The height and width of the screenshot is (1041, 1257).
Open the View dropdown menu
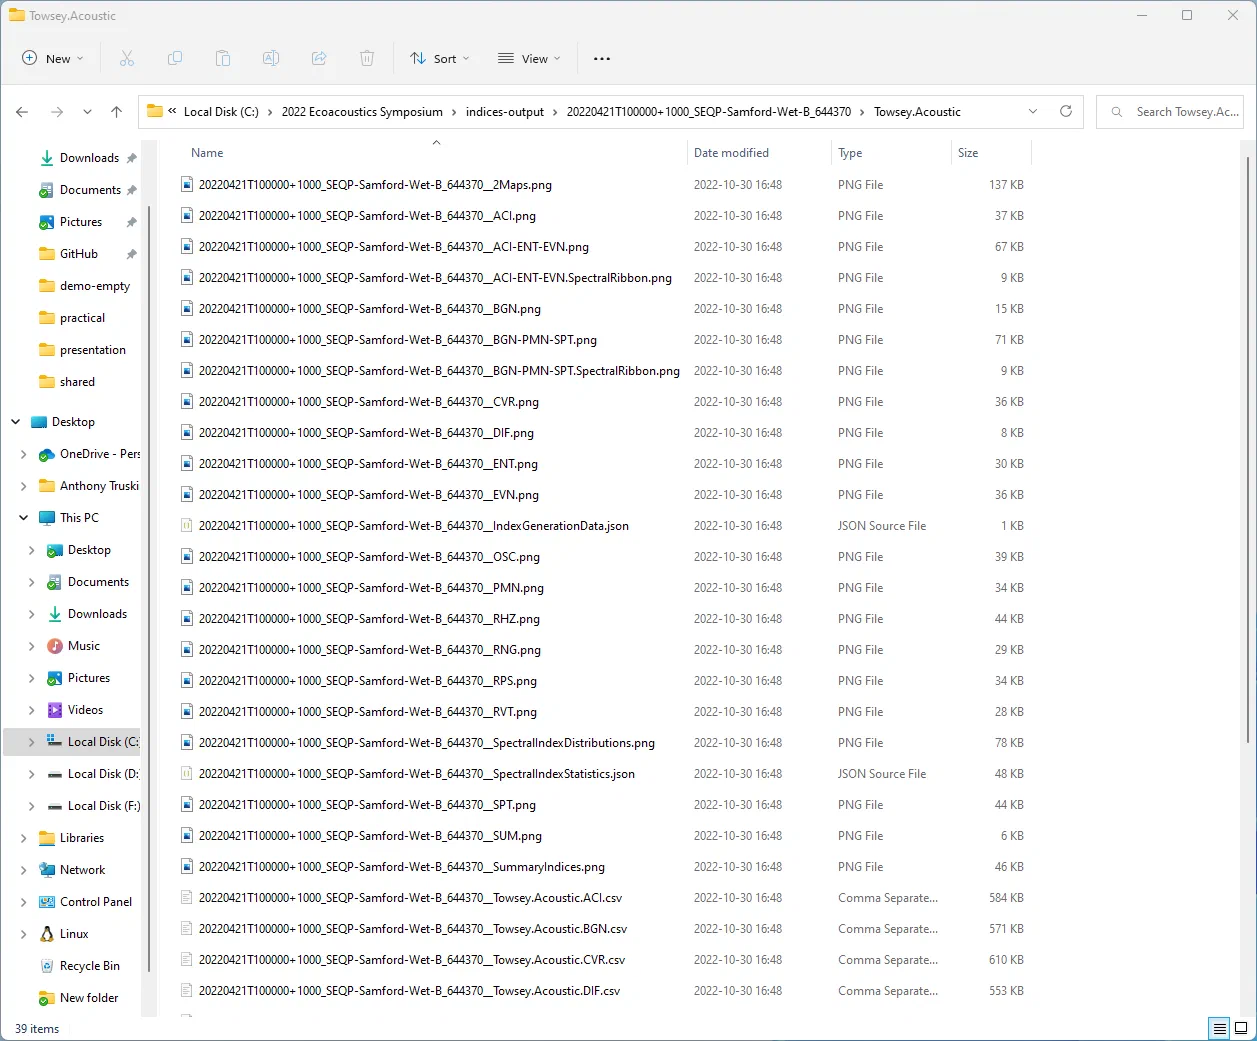[529, 58]
